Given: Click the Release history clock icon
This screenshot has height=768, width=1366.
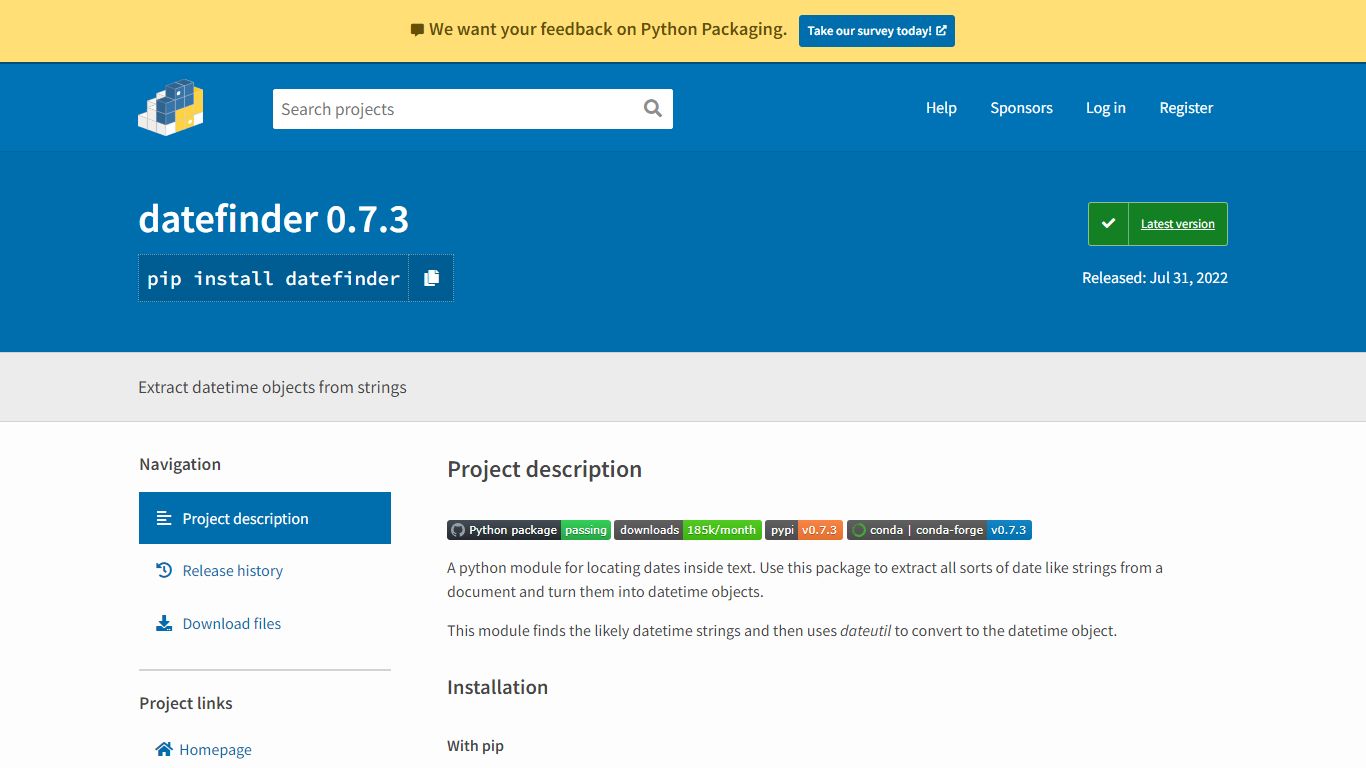Looking at the screenshot, I should (x=164, y=570).
